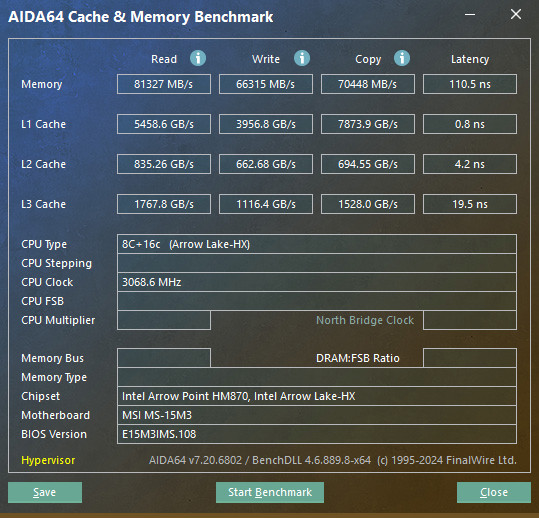Click the L2 Cache Write value 662.68 GB/s
This screenshot has width=539, height=518.
(266, 164)
